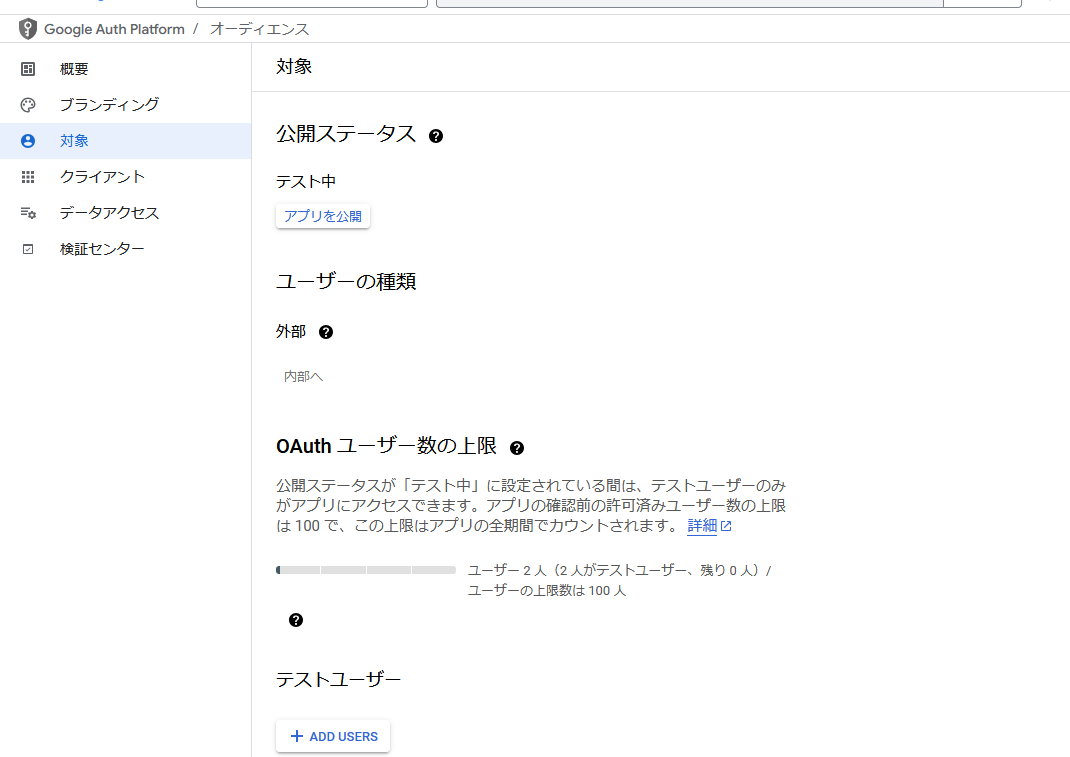Viewport: 1070px width, 757px height.
Task: Click the OAuth user count progress bar
Action: (x=366, y=570)
